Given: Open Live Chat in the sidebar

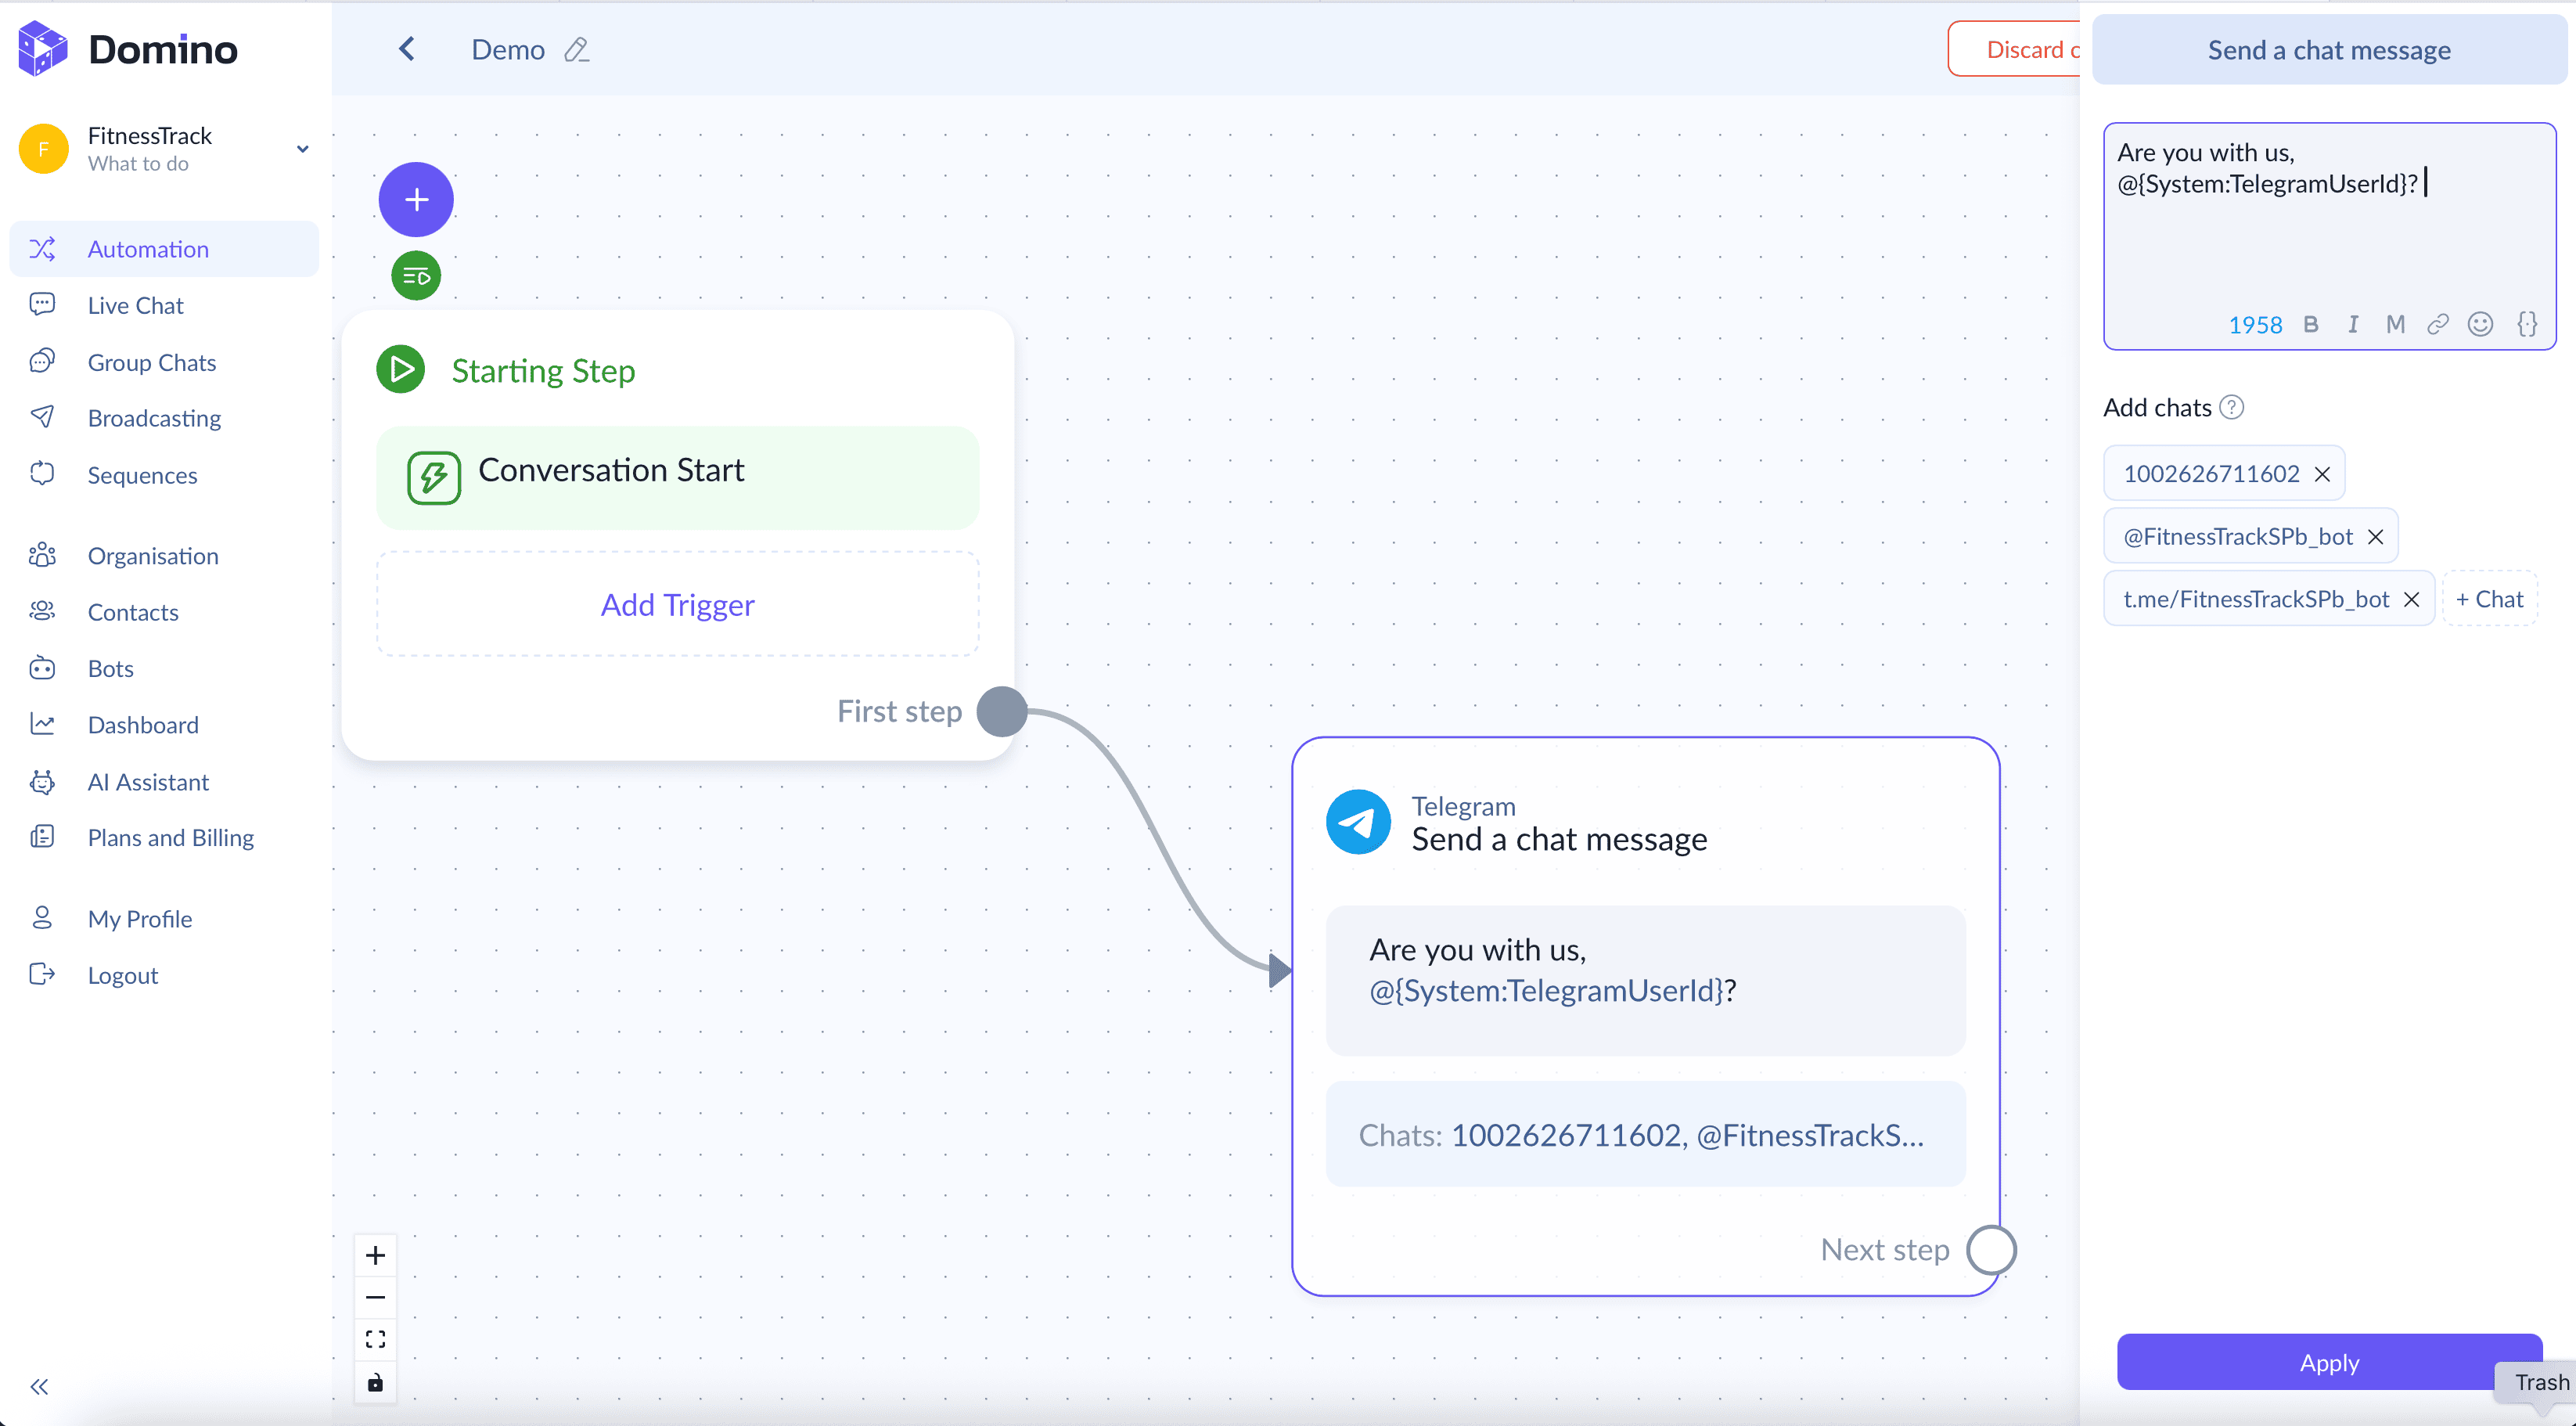Looking at the screenshot, I should coord(135,305).
